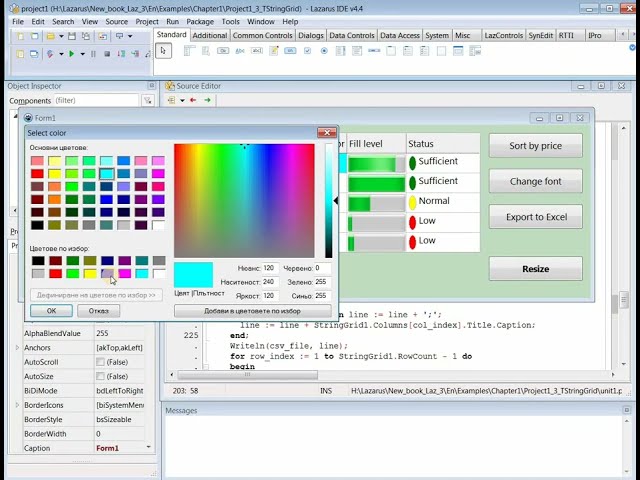The width and height of the screenshot is (640, 480).
Task: Switch to the Common Controls palette tab
Action: coord(262,36)
